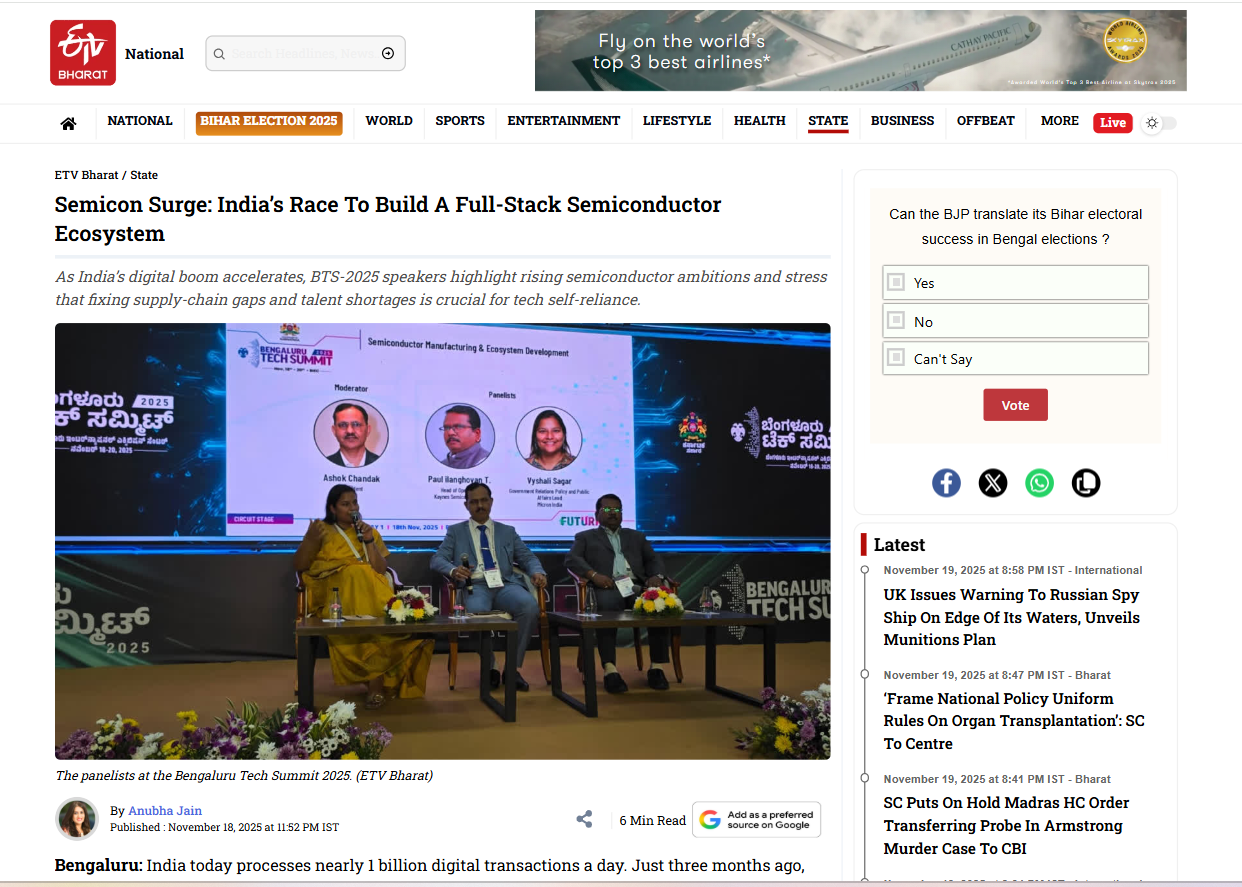Share the article via WhatsApp

point(1039,483)
